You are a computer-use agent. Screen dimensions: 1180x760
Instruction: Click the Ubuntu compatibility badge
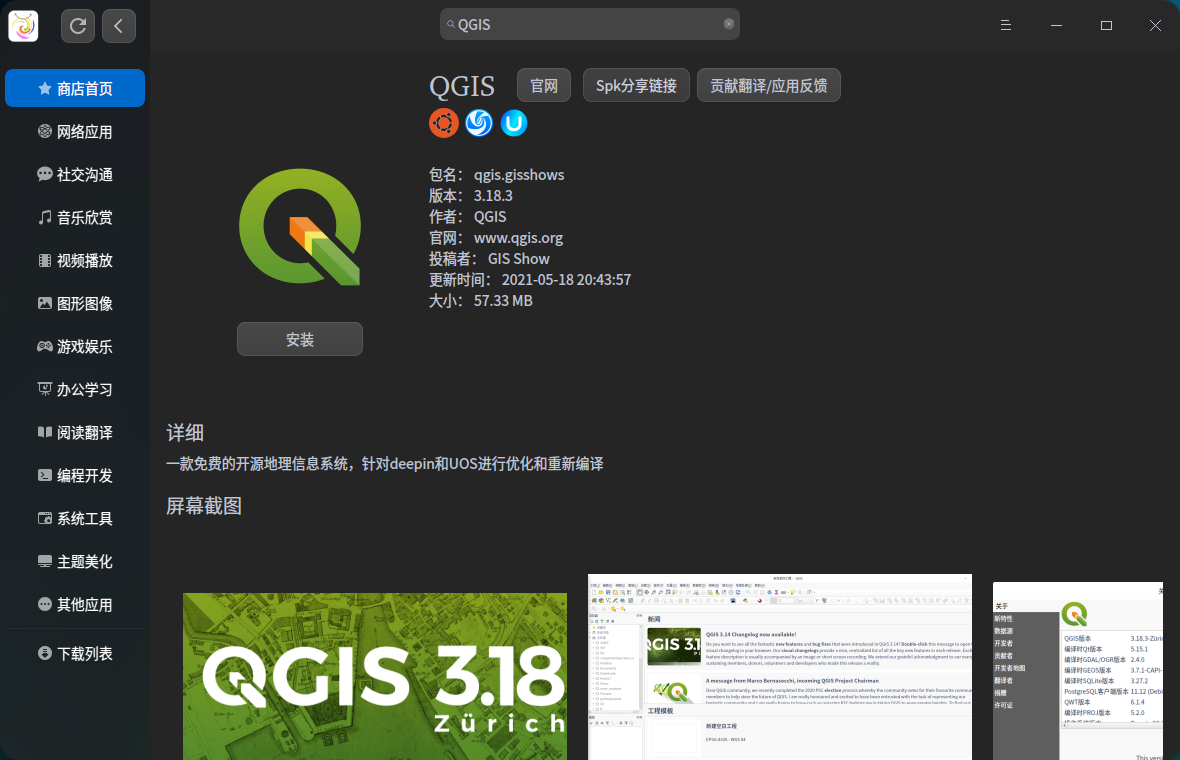point(444,123)
